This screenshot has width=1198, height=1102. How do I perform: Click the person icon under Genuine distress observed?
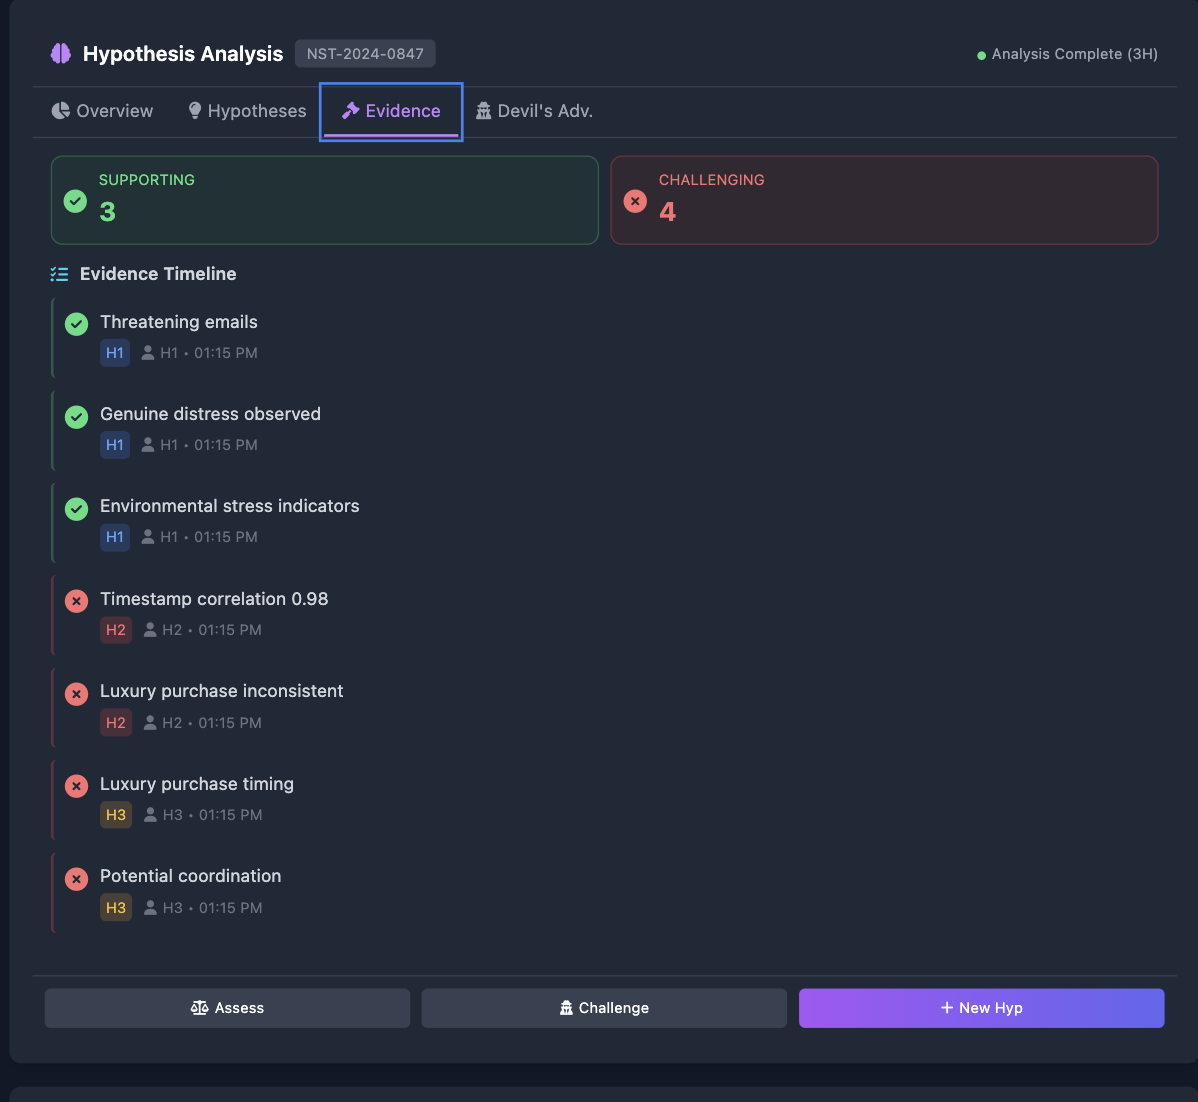(x=148, y=445)
